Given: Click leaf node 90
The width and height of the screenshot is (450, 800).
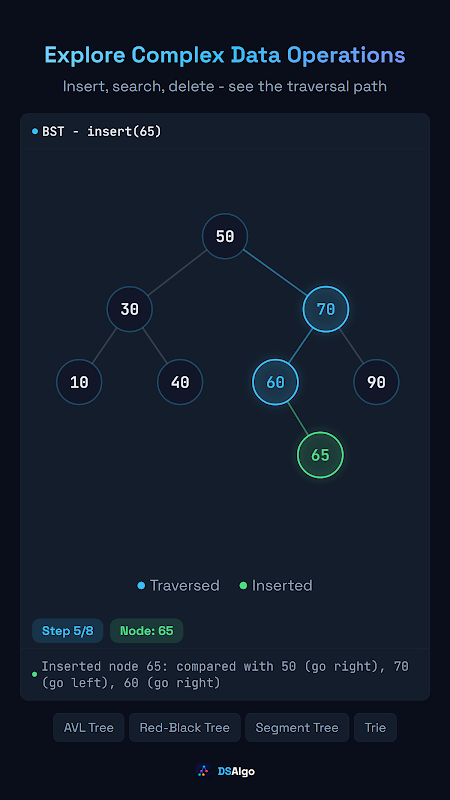Looking at the screenshot, I should click(377, 382).
